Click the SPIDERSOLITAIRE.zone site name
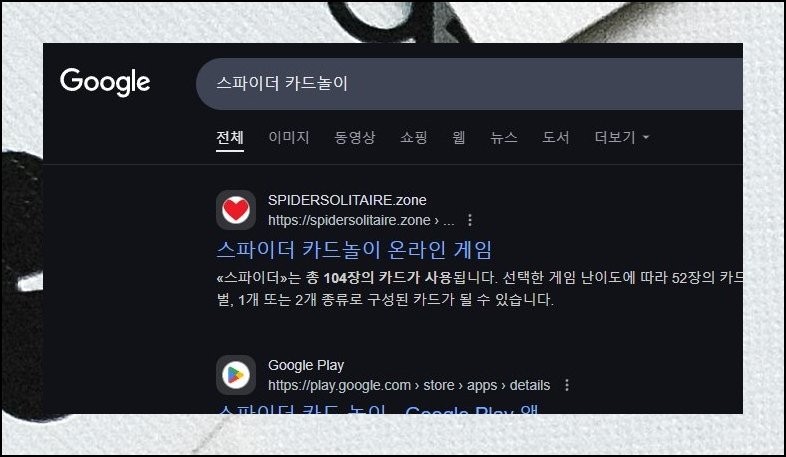The image size is (786, 457). coord(347,200)
